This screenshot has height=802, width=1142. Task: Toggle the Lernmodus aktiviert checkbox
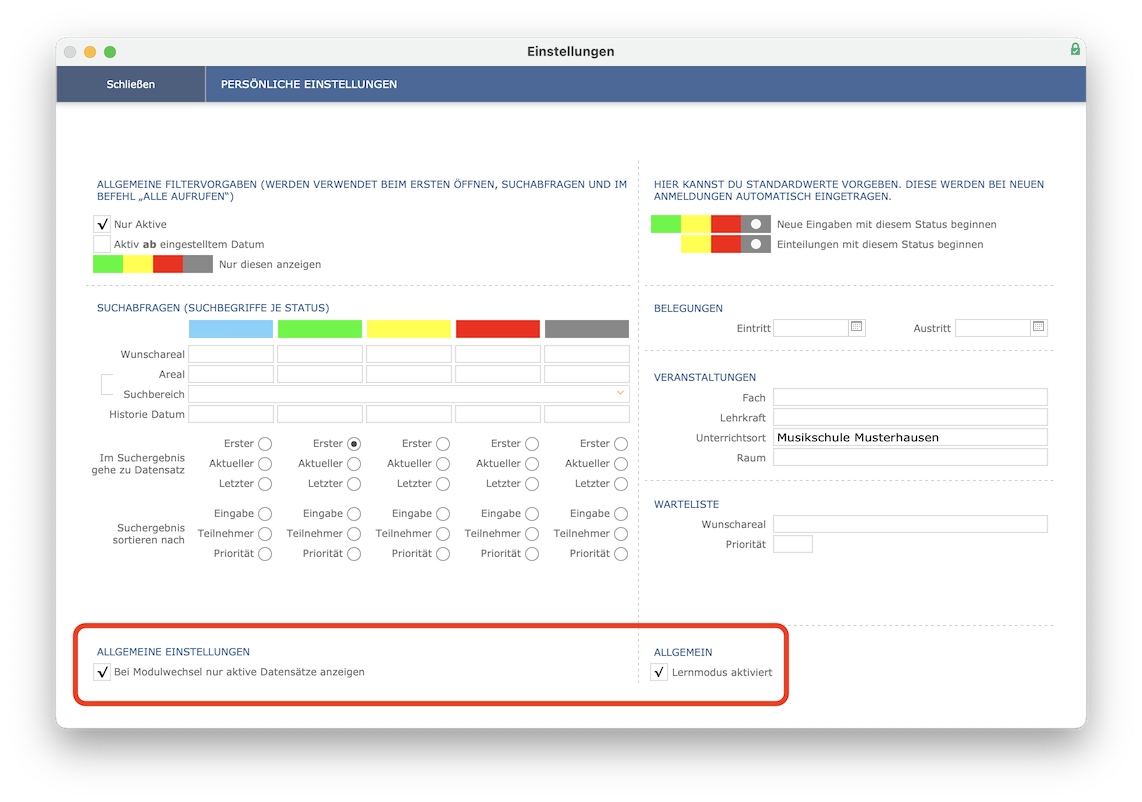click(659, 672)
